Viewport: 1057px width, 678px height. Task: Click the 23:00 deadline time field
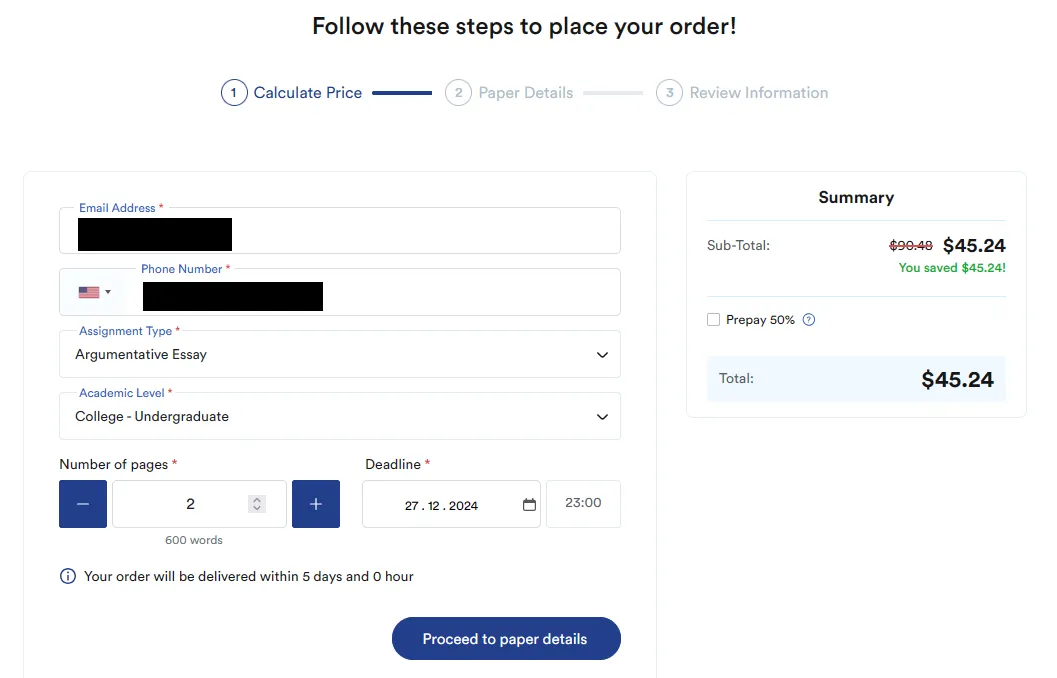583,503
